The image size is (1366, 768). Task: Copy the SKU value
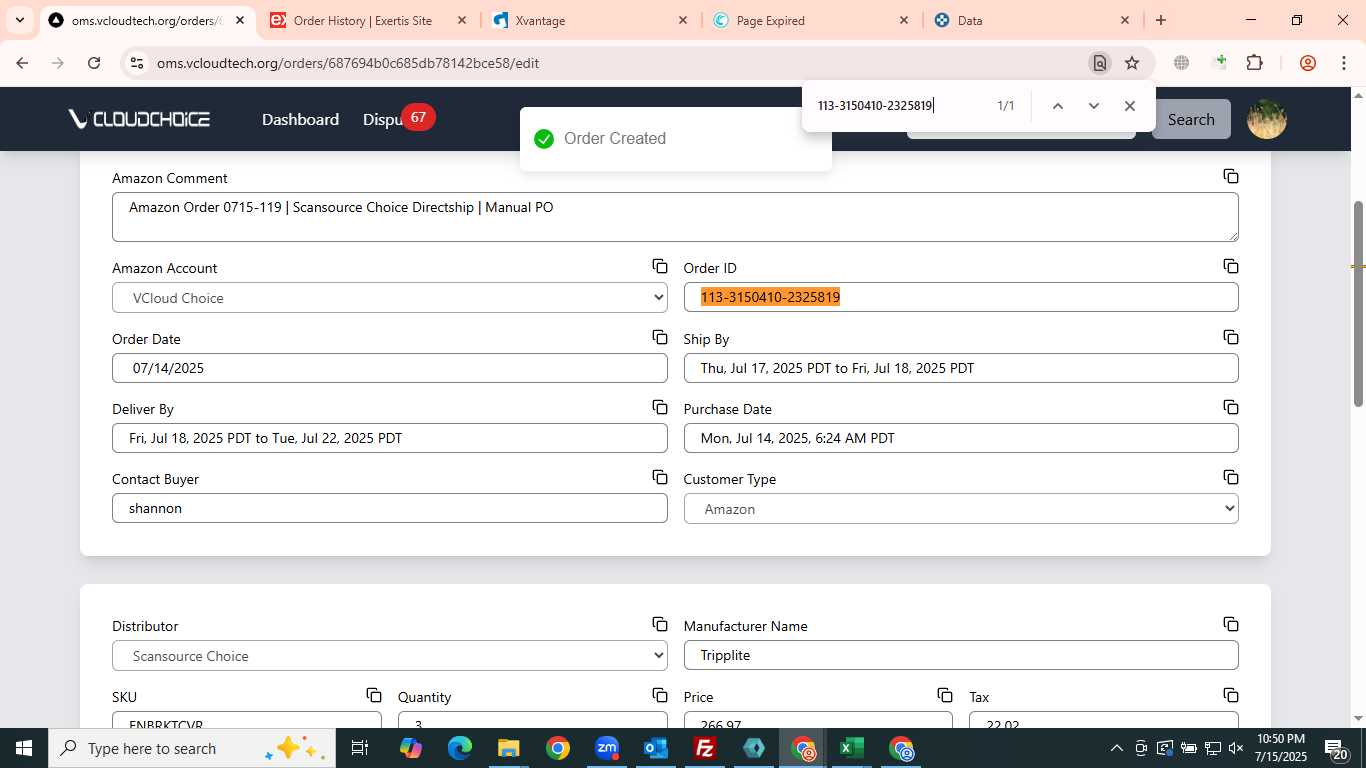pos(374,696)
